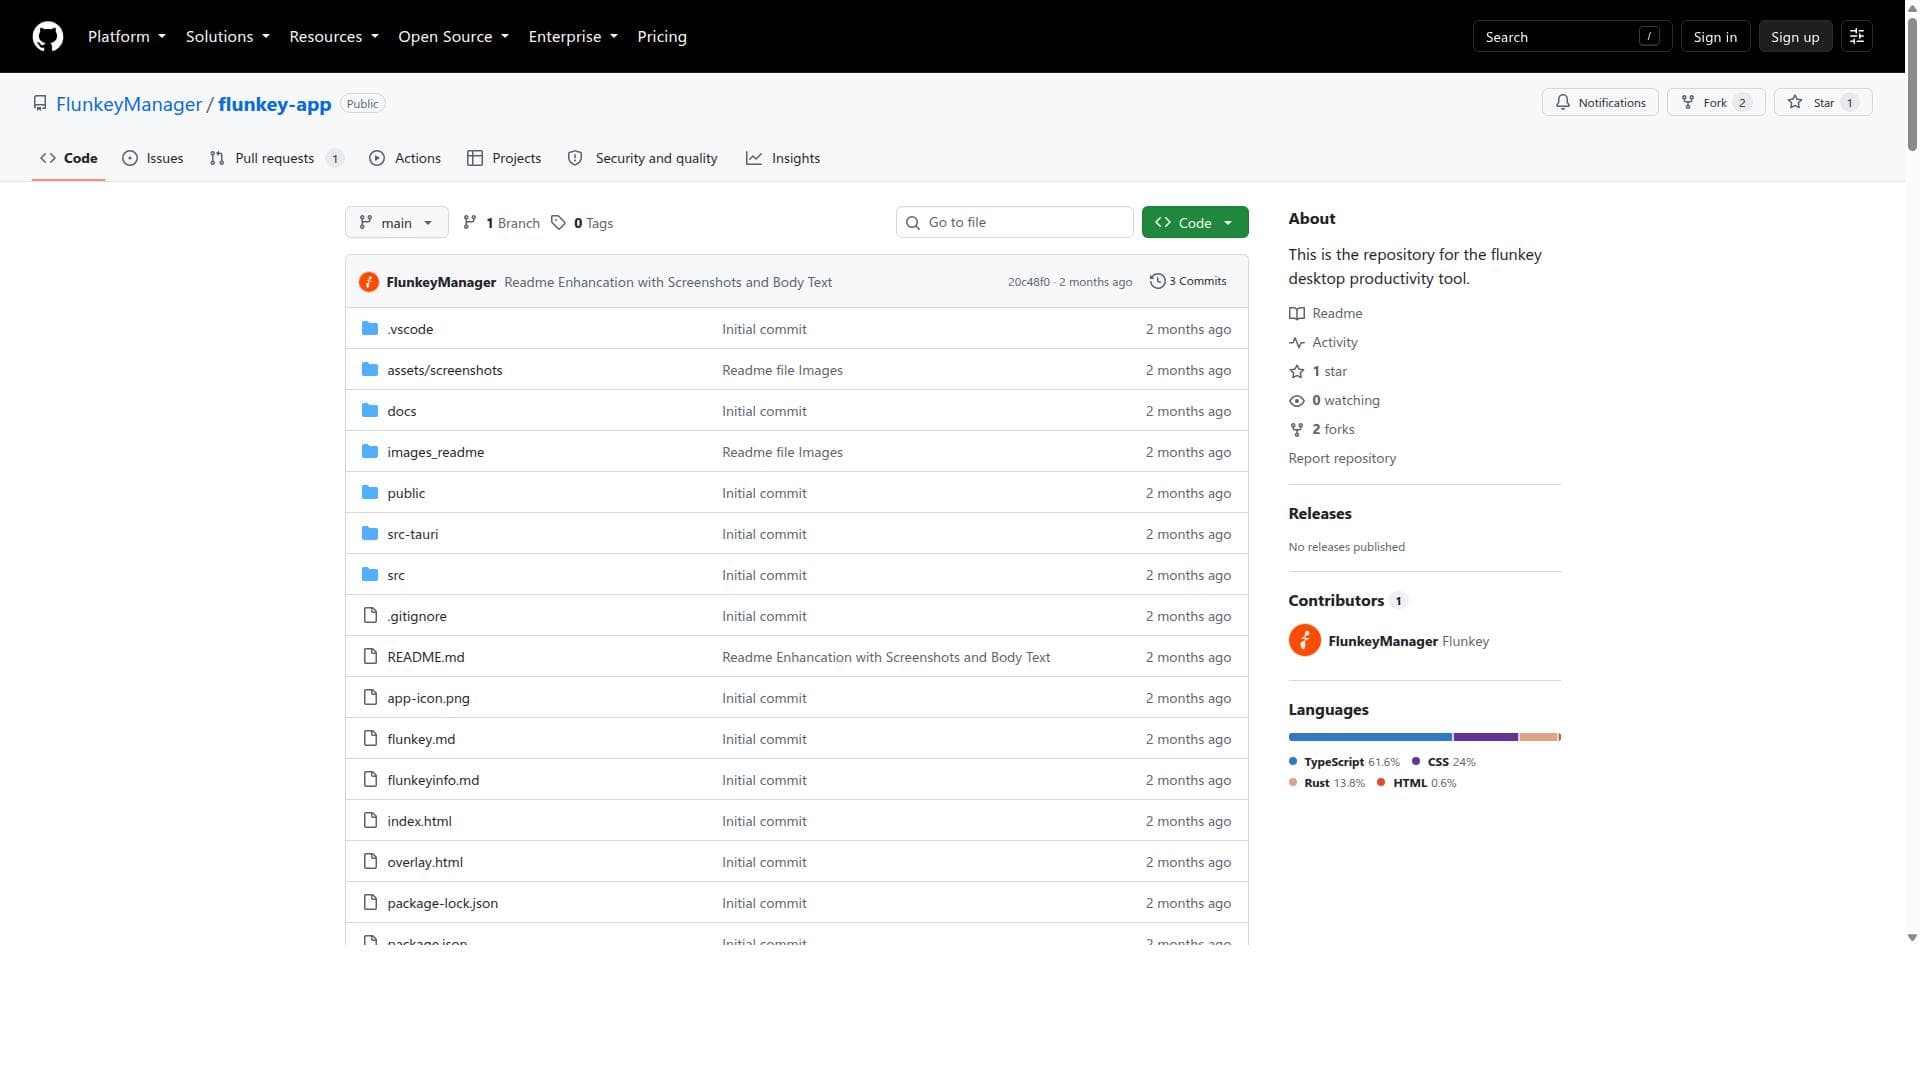
Task: Click the Releases heading link
Action: (1320, 514)
